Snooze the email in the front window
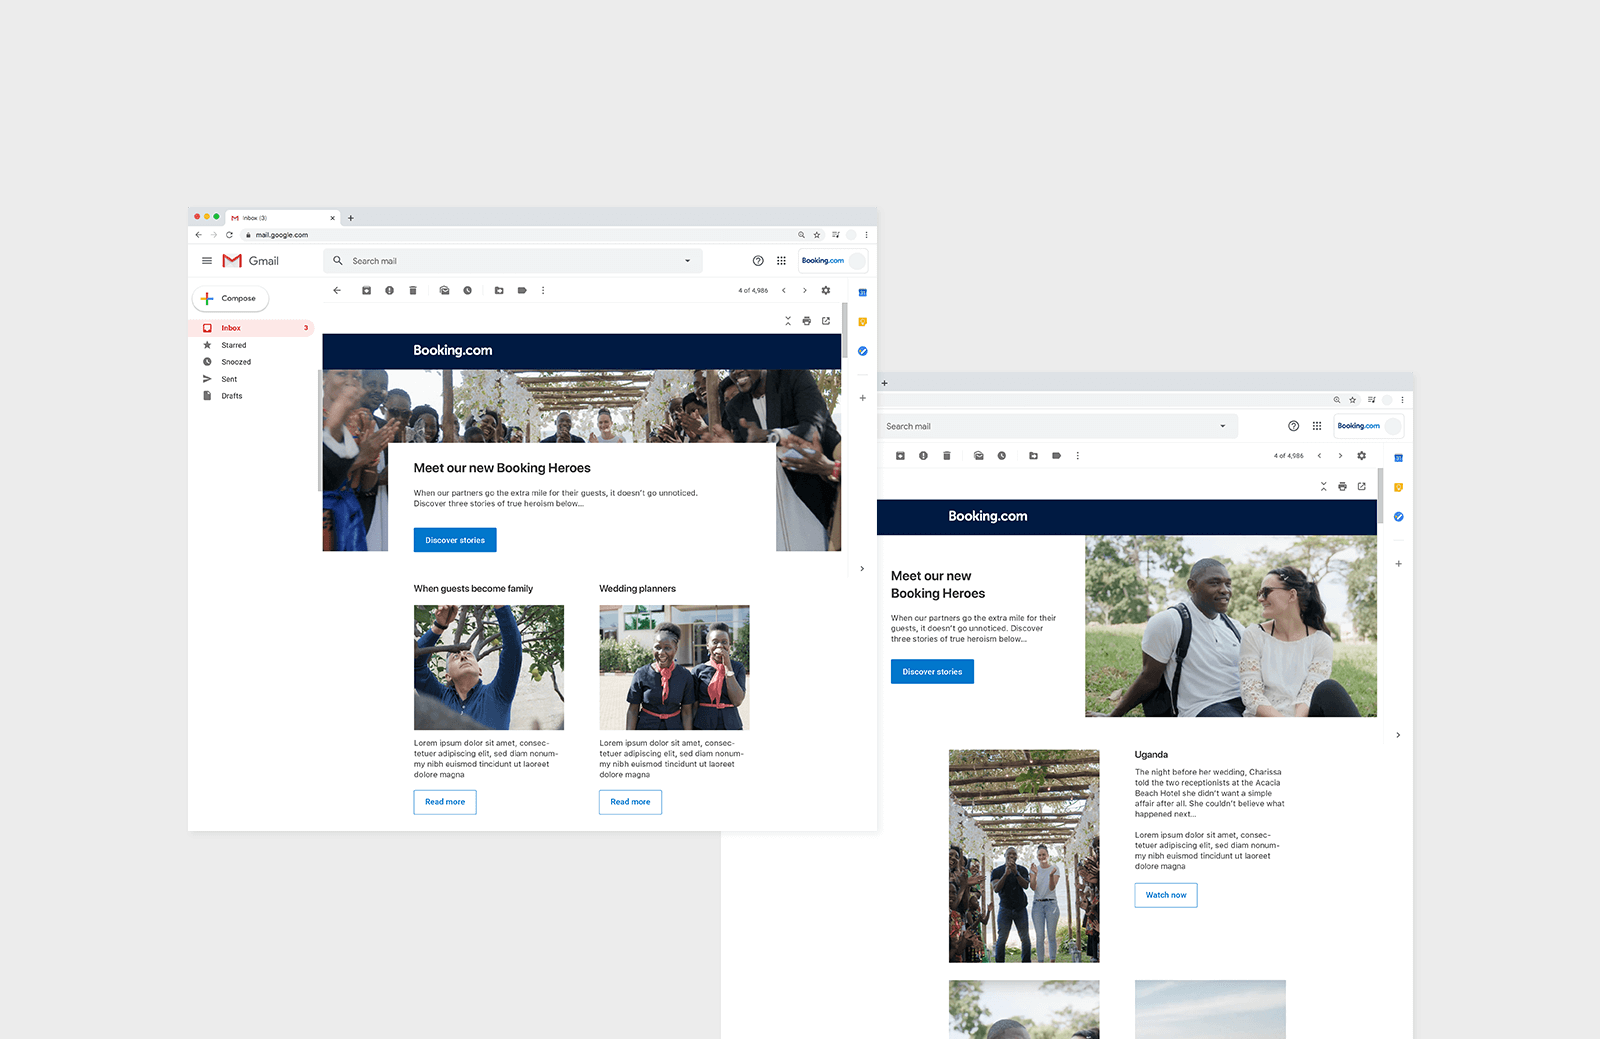 [x=467, y=291]
